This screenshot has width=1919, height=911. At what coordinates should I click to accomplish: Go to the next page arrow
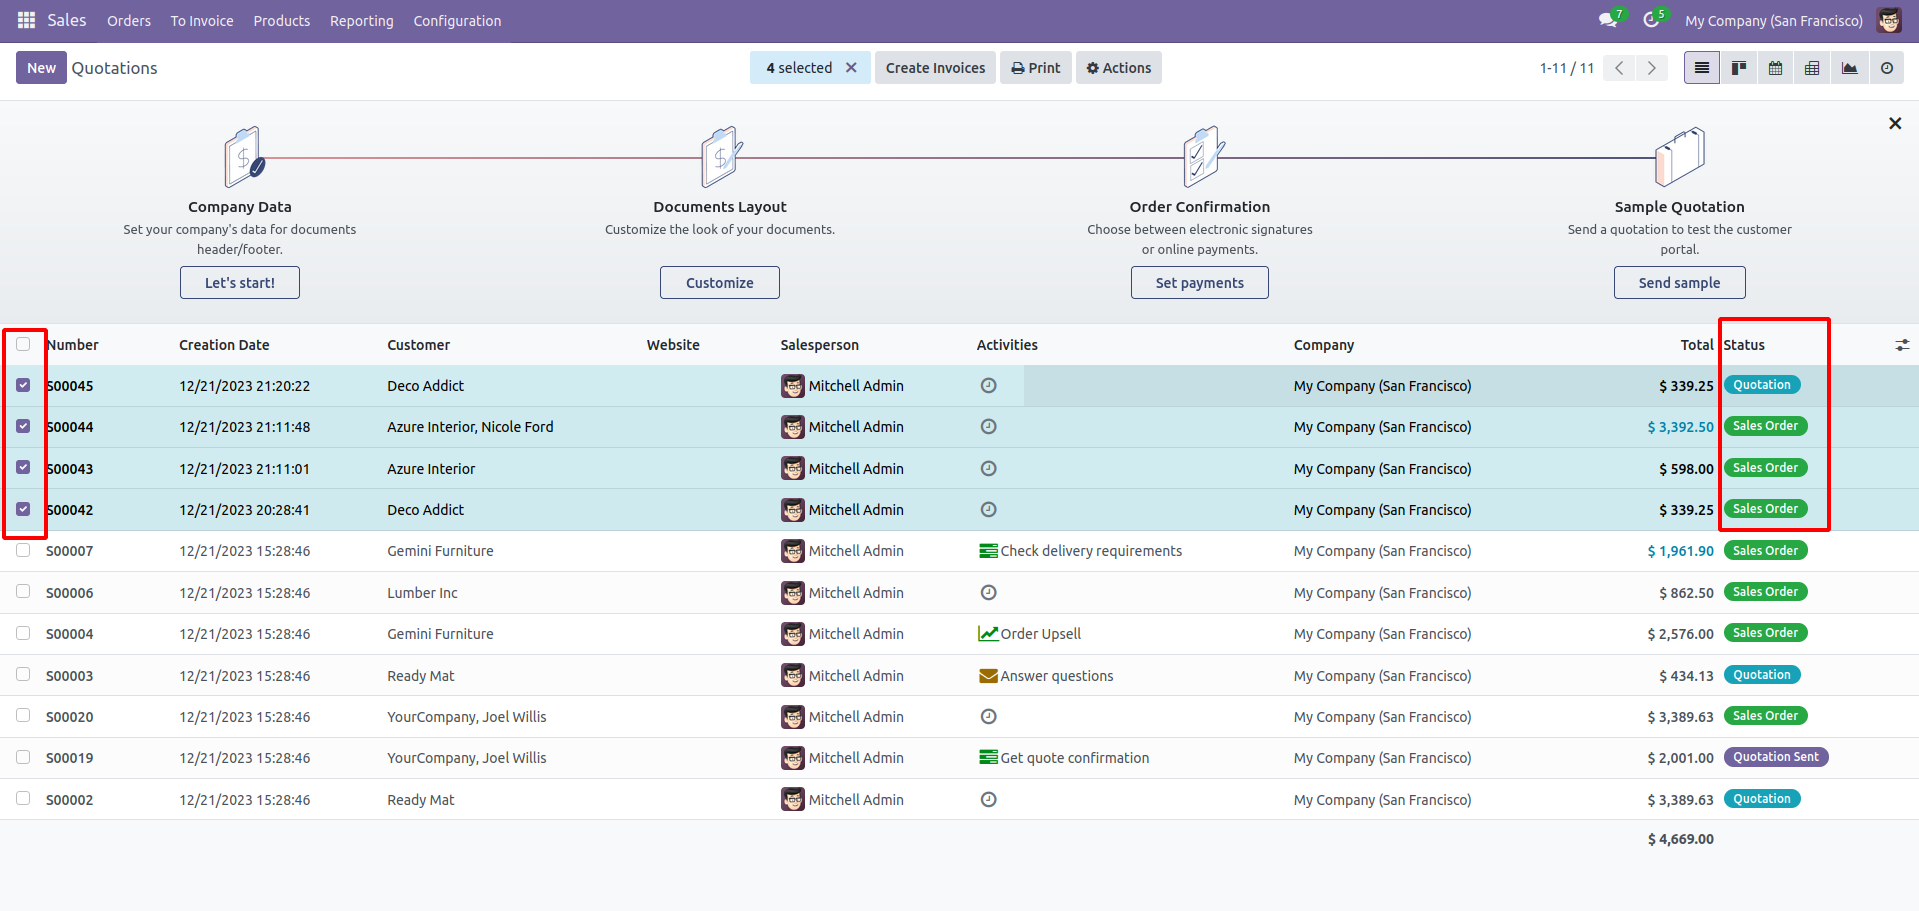pyautogui.click(x=1651, y=68)
